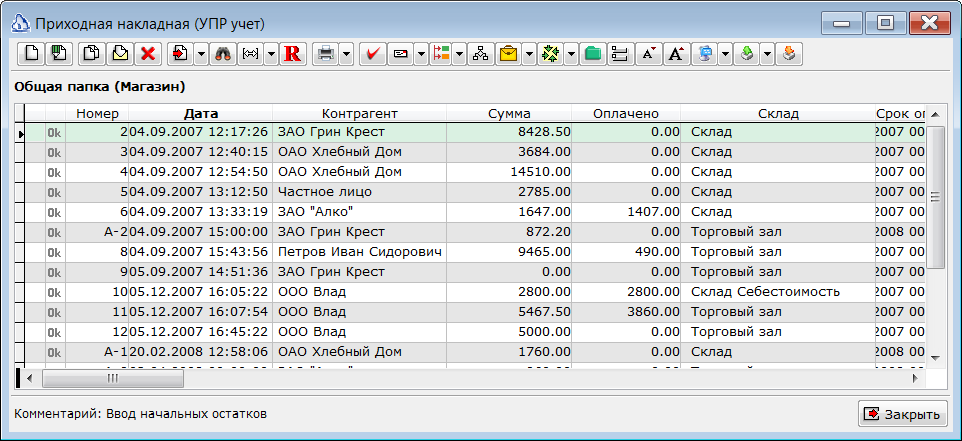Select the ЗАО "Алко" contractor cell
The image size is (962, 441).
360,212
